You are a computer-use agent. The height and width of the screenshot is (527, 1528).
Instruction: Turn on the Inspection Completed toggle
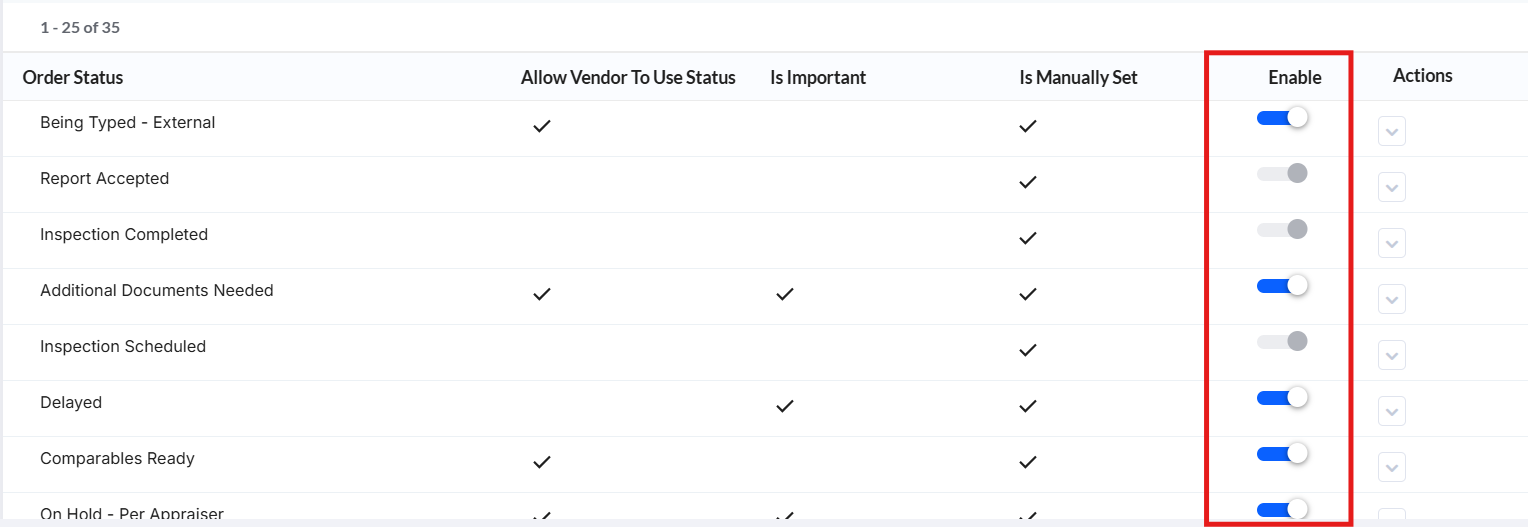(1282, 230)
